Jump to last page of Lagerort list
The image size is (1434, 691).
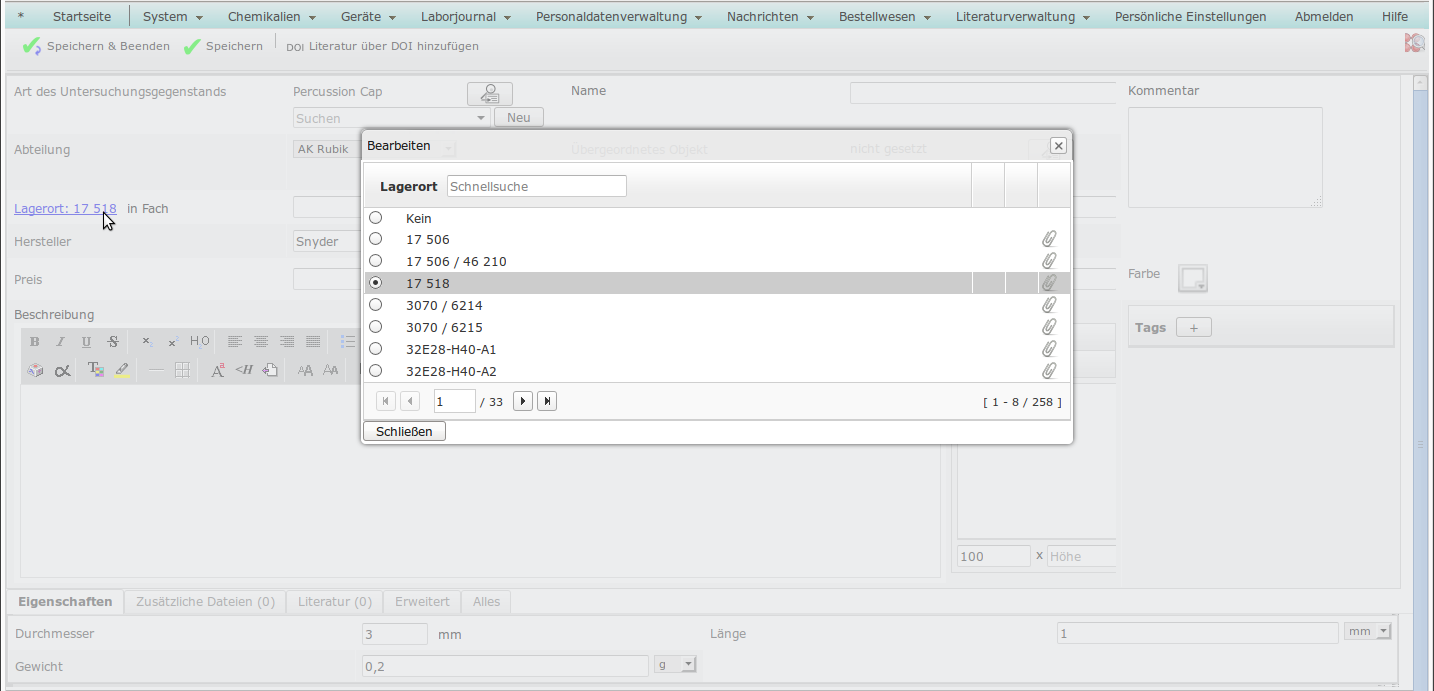click(546, 401)
